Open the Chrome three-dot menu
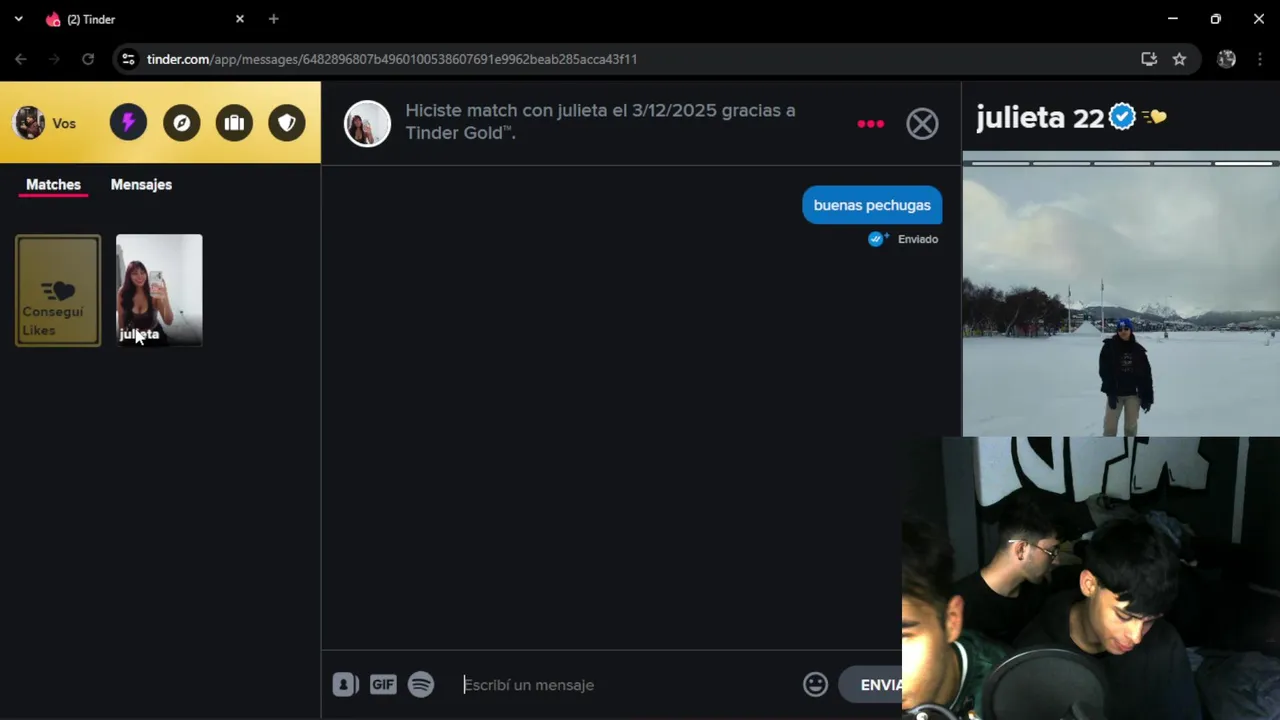The width and height of the screenshot is (1280, 720). [1259, 59]
